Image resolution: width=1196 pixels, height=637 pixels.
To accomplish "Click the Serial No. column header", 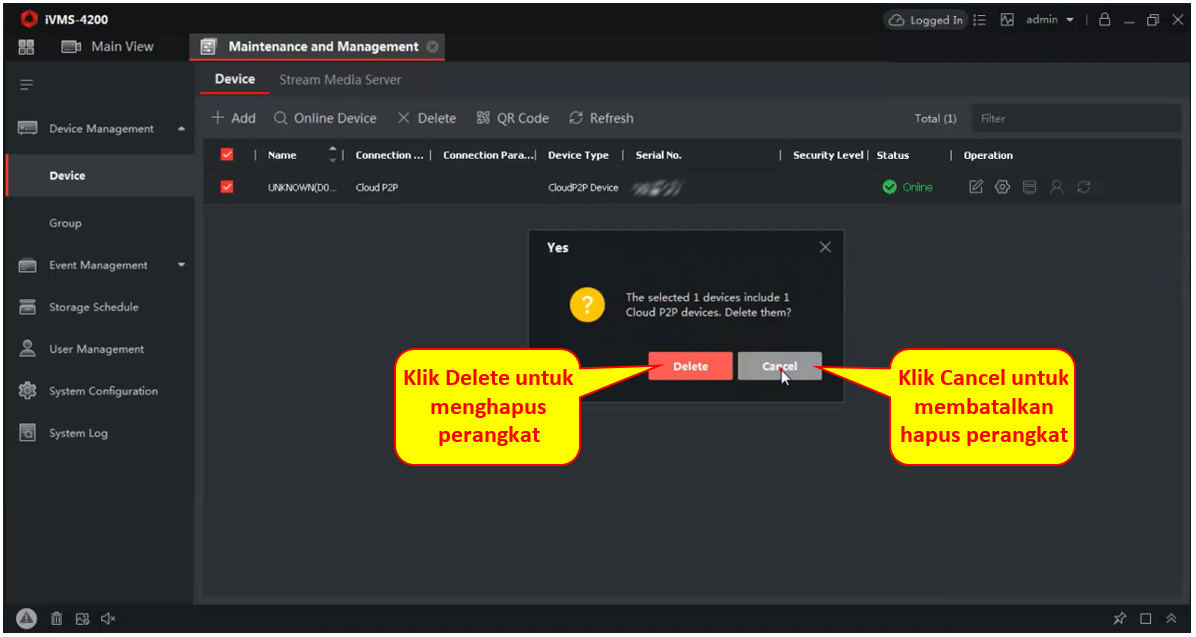I will (658, 155).
